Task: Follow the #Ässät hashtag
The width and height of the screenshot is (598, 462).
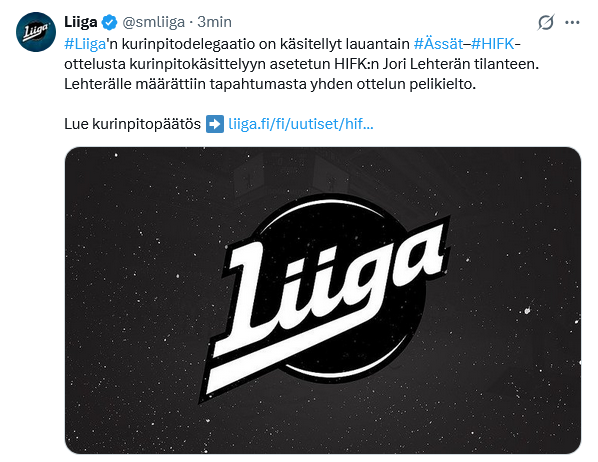Action: pos(438,44)
